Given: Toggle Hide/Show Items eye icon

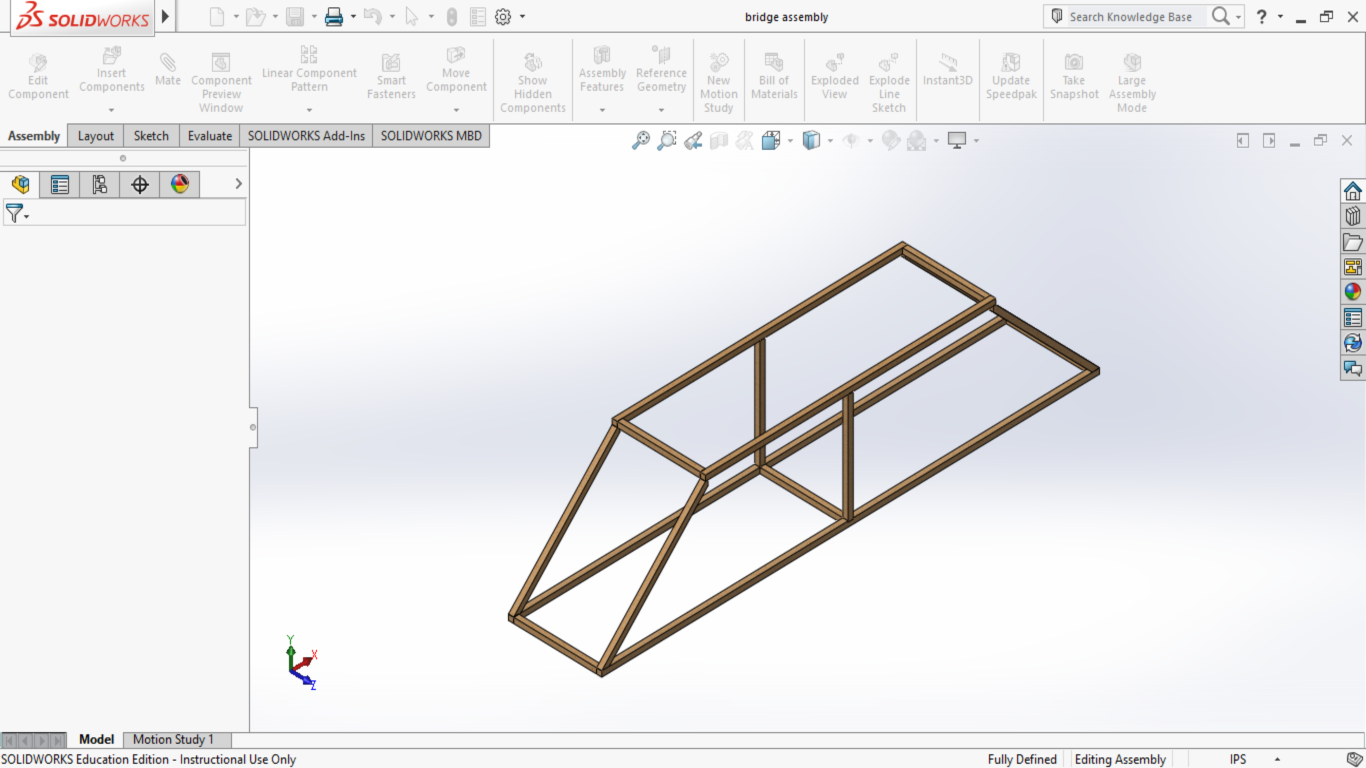Looking at the screenshot, I should 851,141.
